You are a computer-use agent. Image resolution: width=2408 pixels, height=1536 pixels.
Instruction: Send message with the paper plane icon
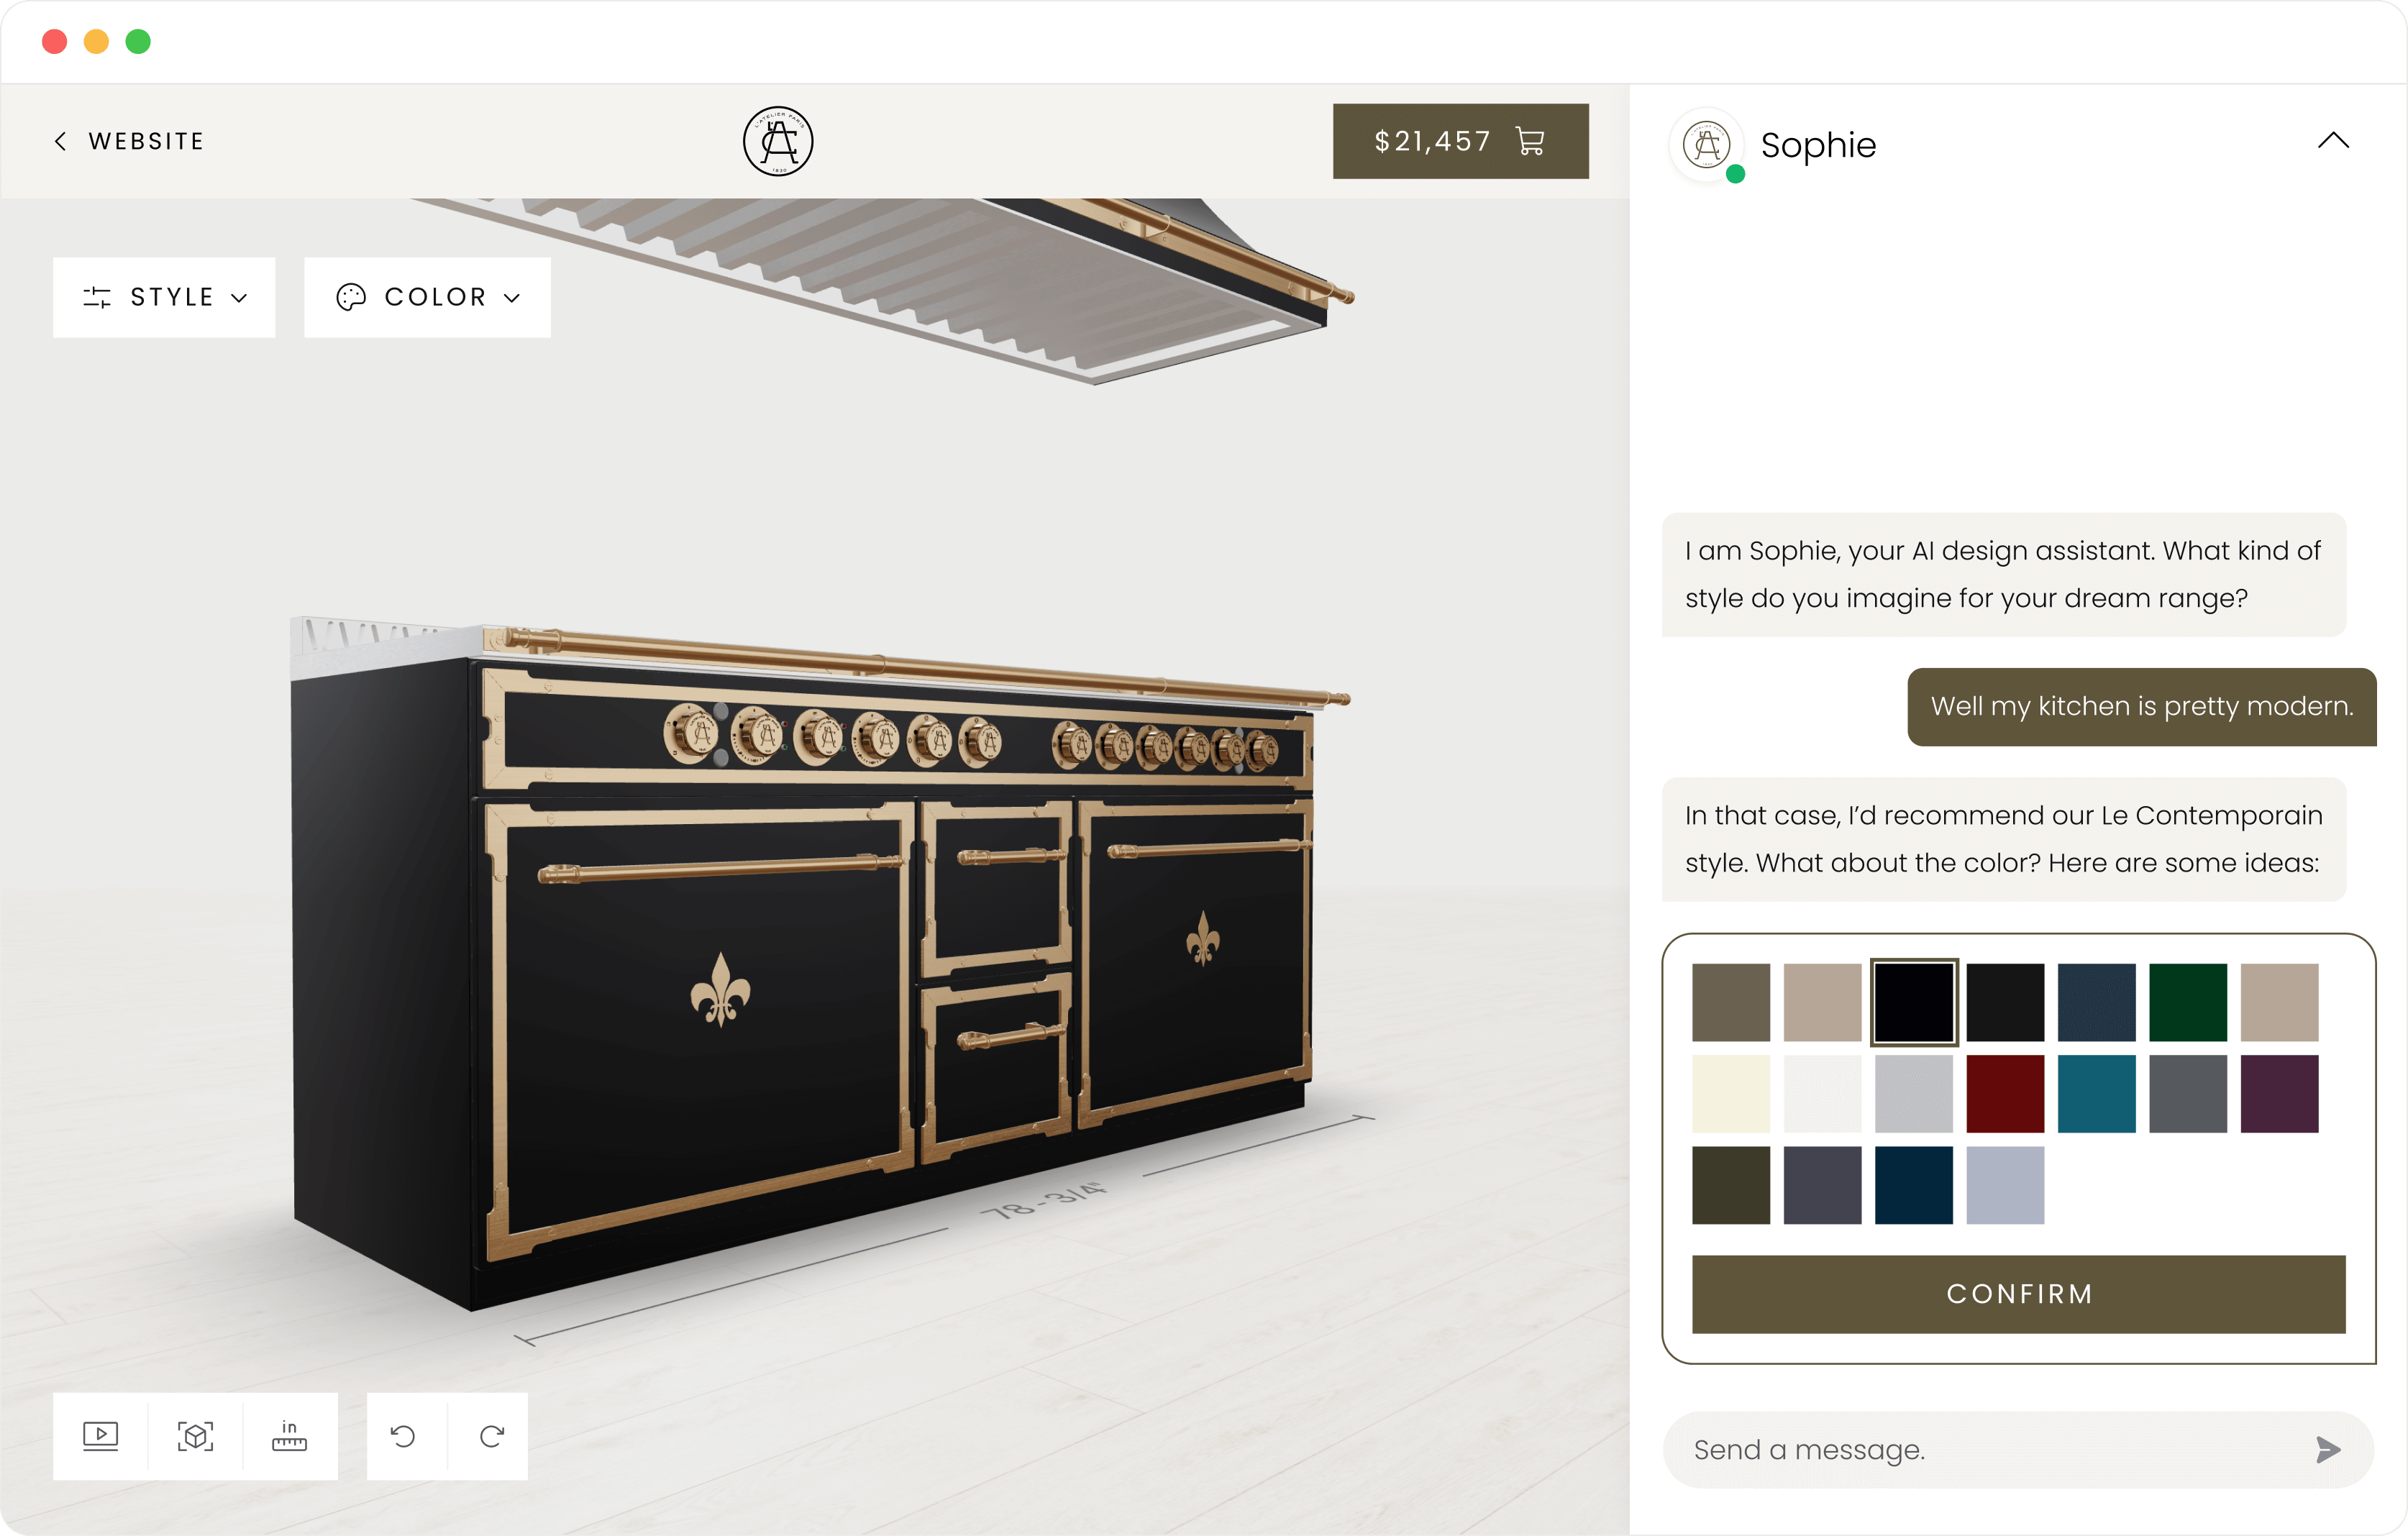point(2328,1449)
